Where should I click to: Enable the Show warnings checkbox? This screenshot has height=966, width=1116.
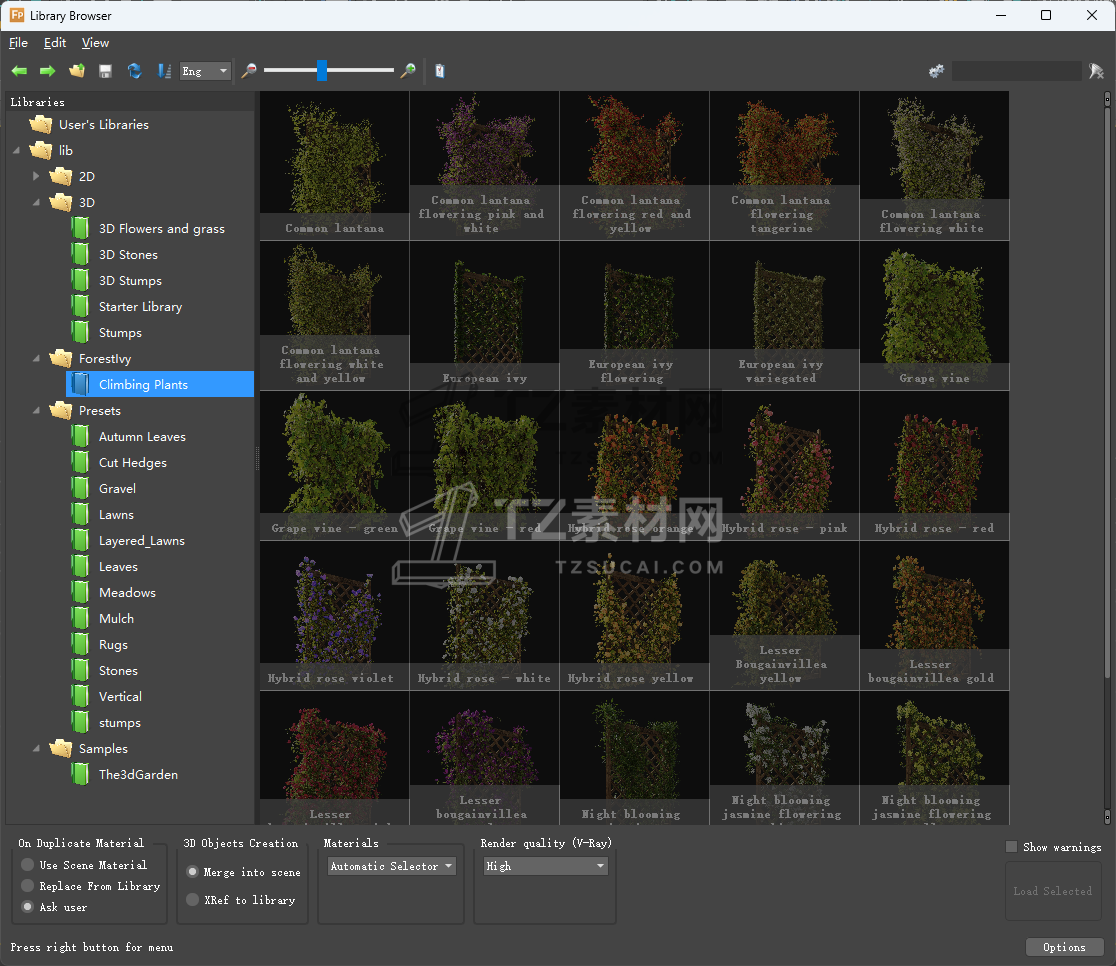(x=1011, y=847)
